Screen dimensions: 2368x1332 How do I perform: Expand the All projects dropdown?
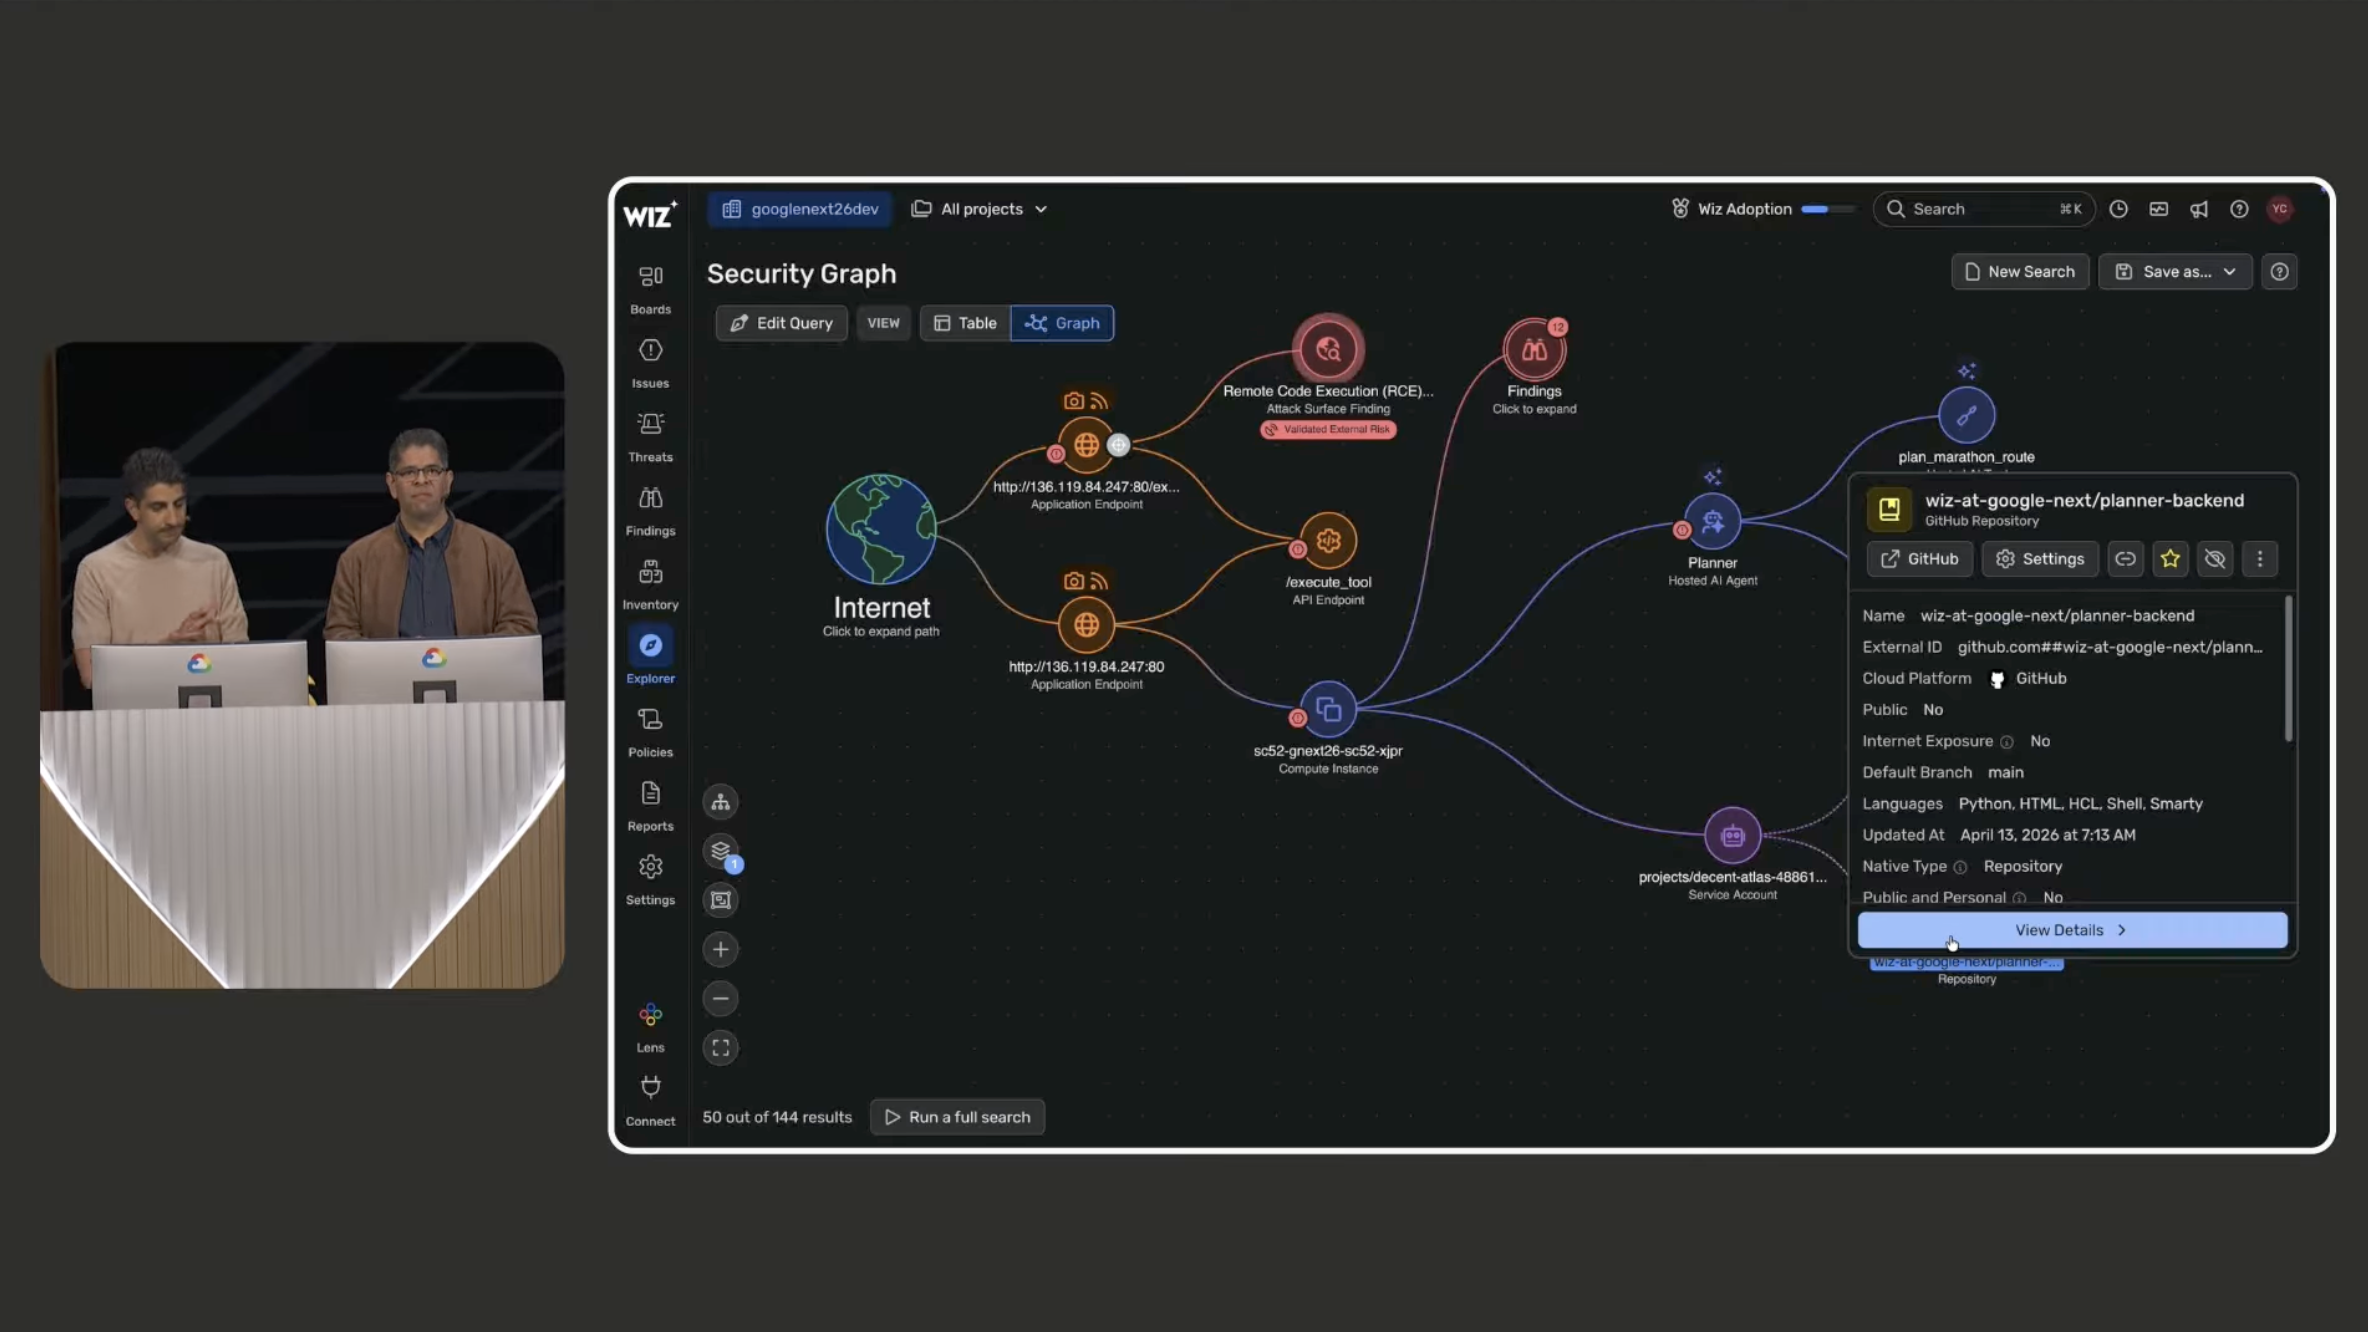pyautogui.click(x=980, y=209)
